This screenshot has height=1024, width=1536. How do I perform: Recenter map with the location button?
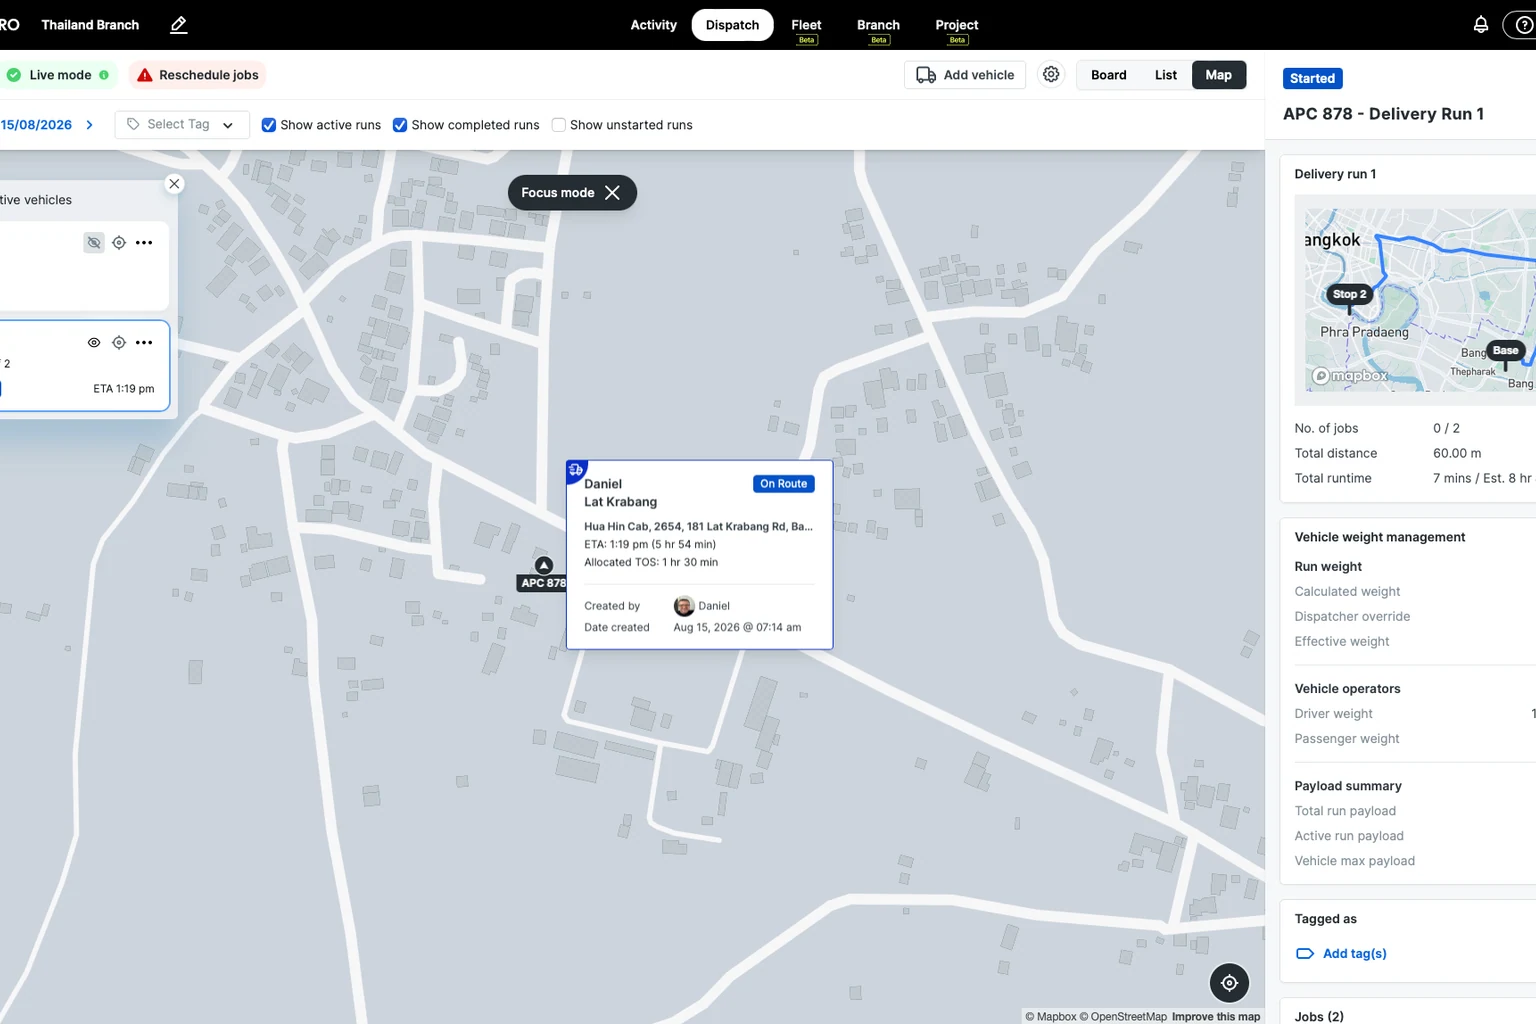pyautogui.click(x=1229, y=983)
